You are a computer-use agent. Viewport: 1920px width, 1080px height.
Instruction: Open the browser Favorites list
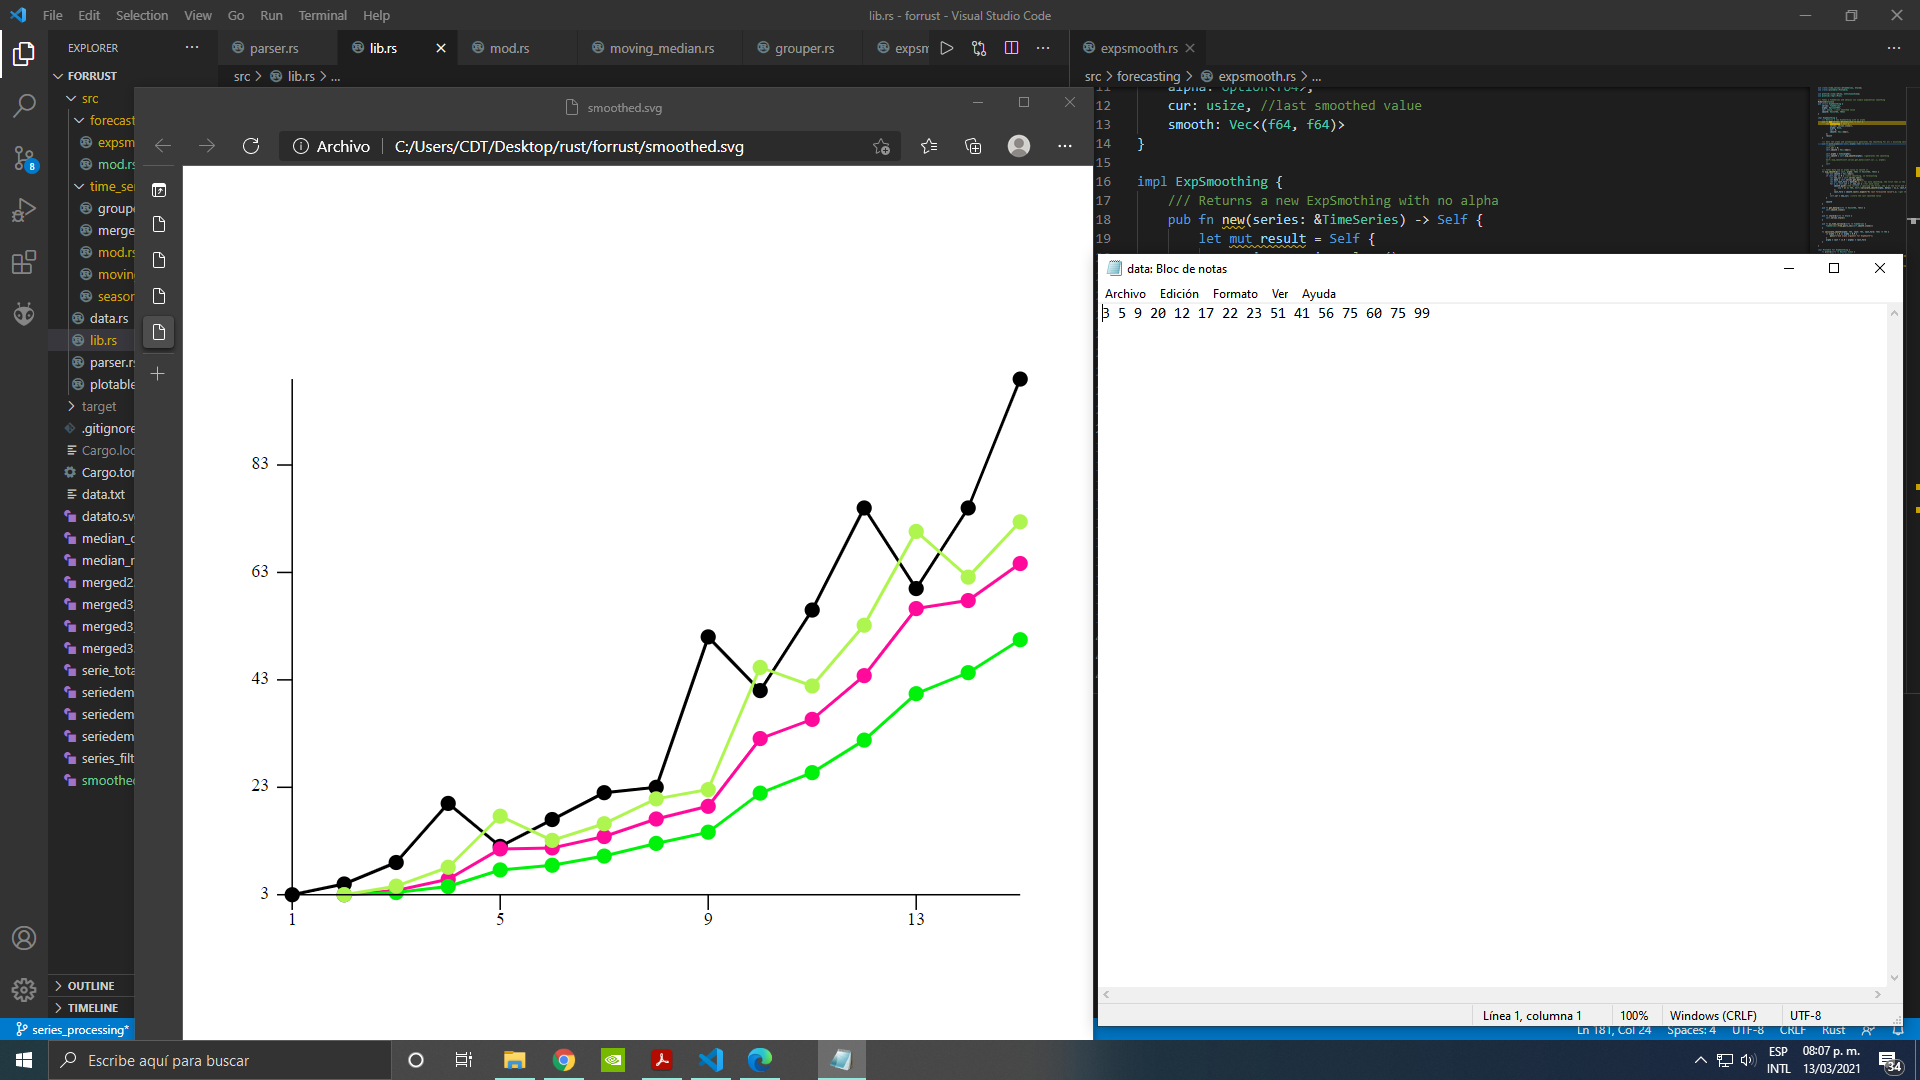click(929, 146)
